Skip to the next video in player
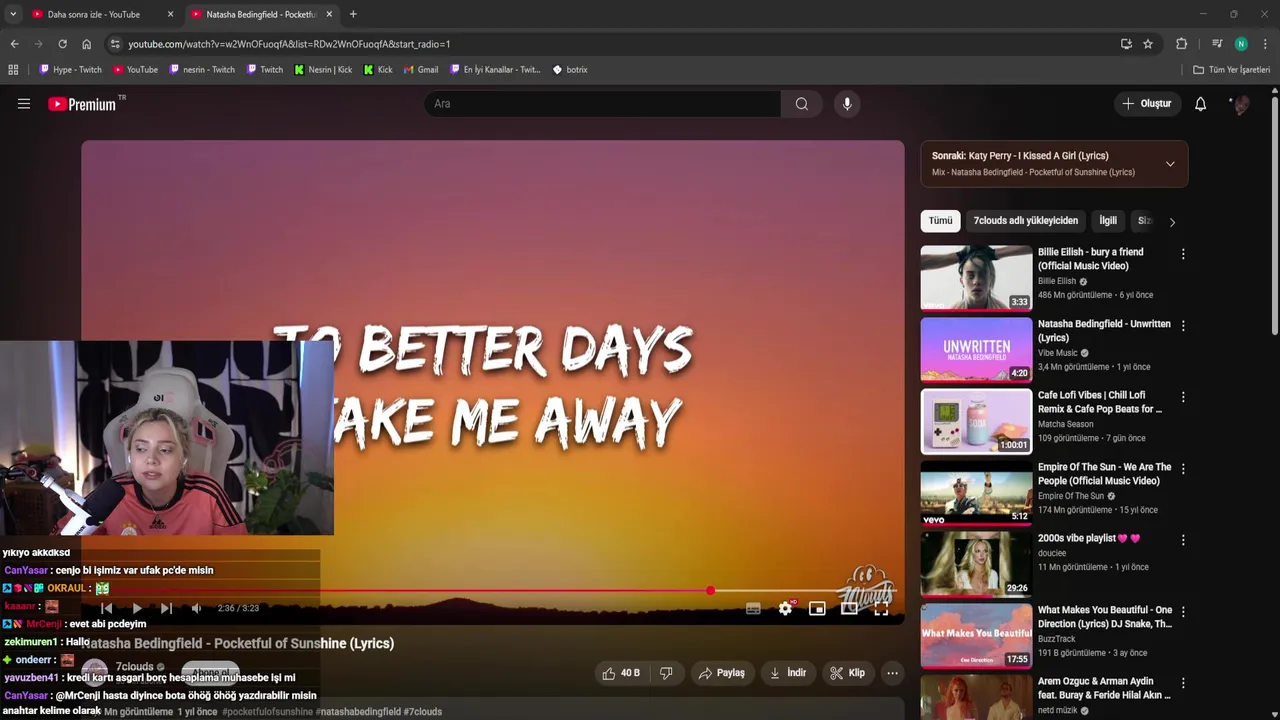The height and width of the screenshot is (720, 1280). tap(166, 608)
